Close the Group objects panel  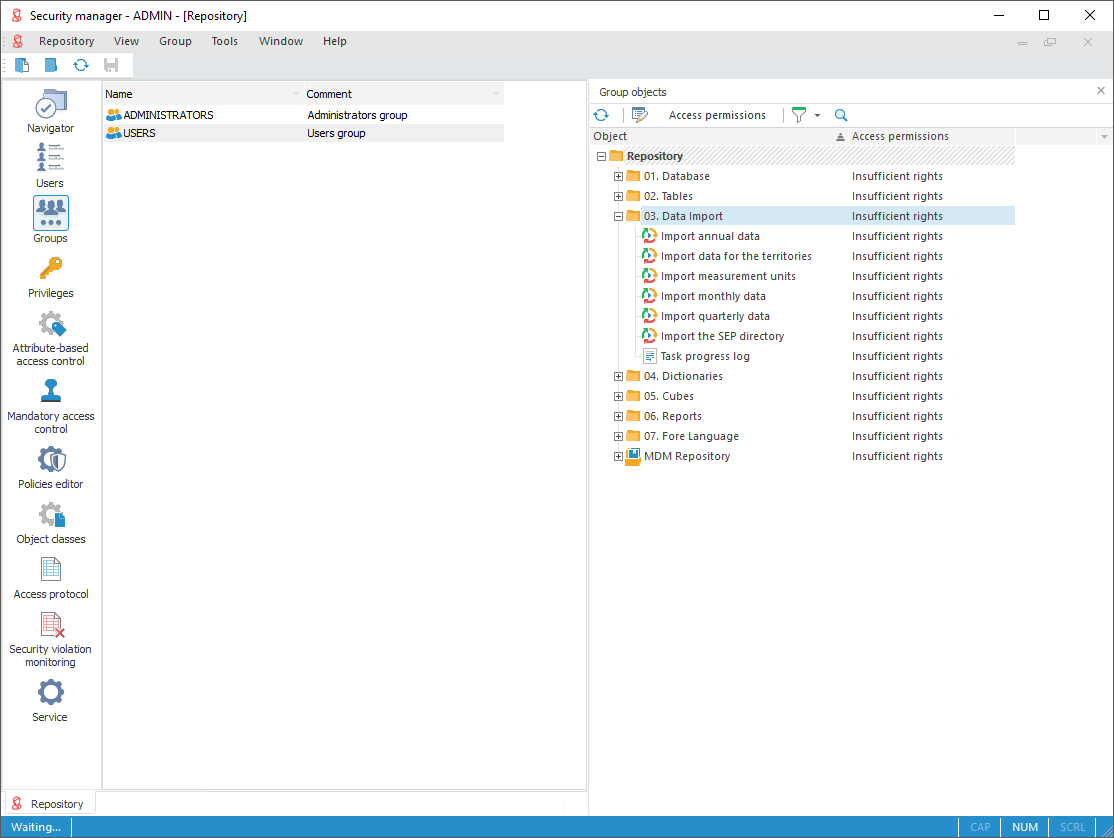1101,91
